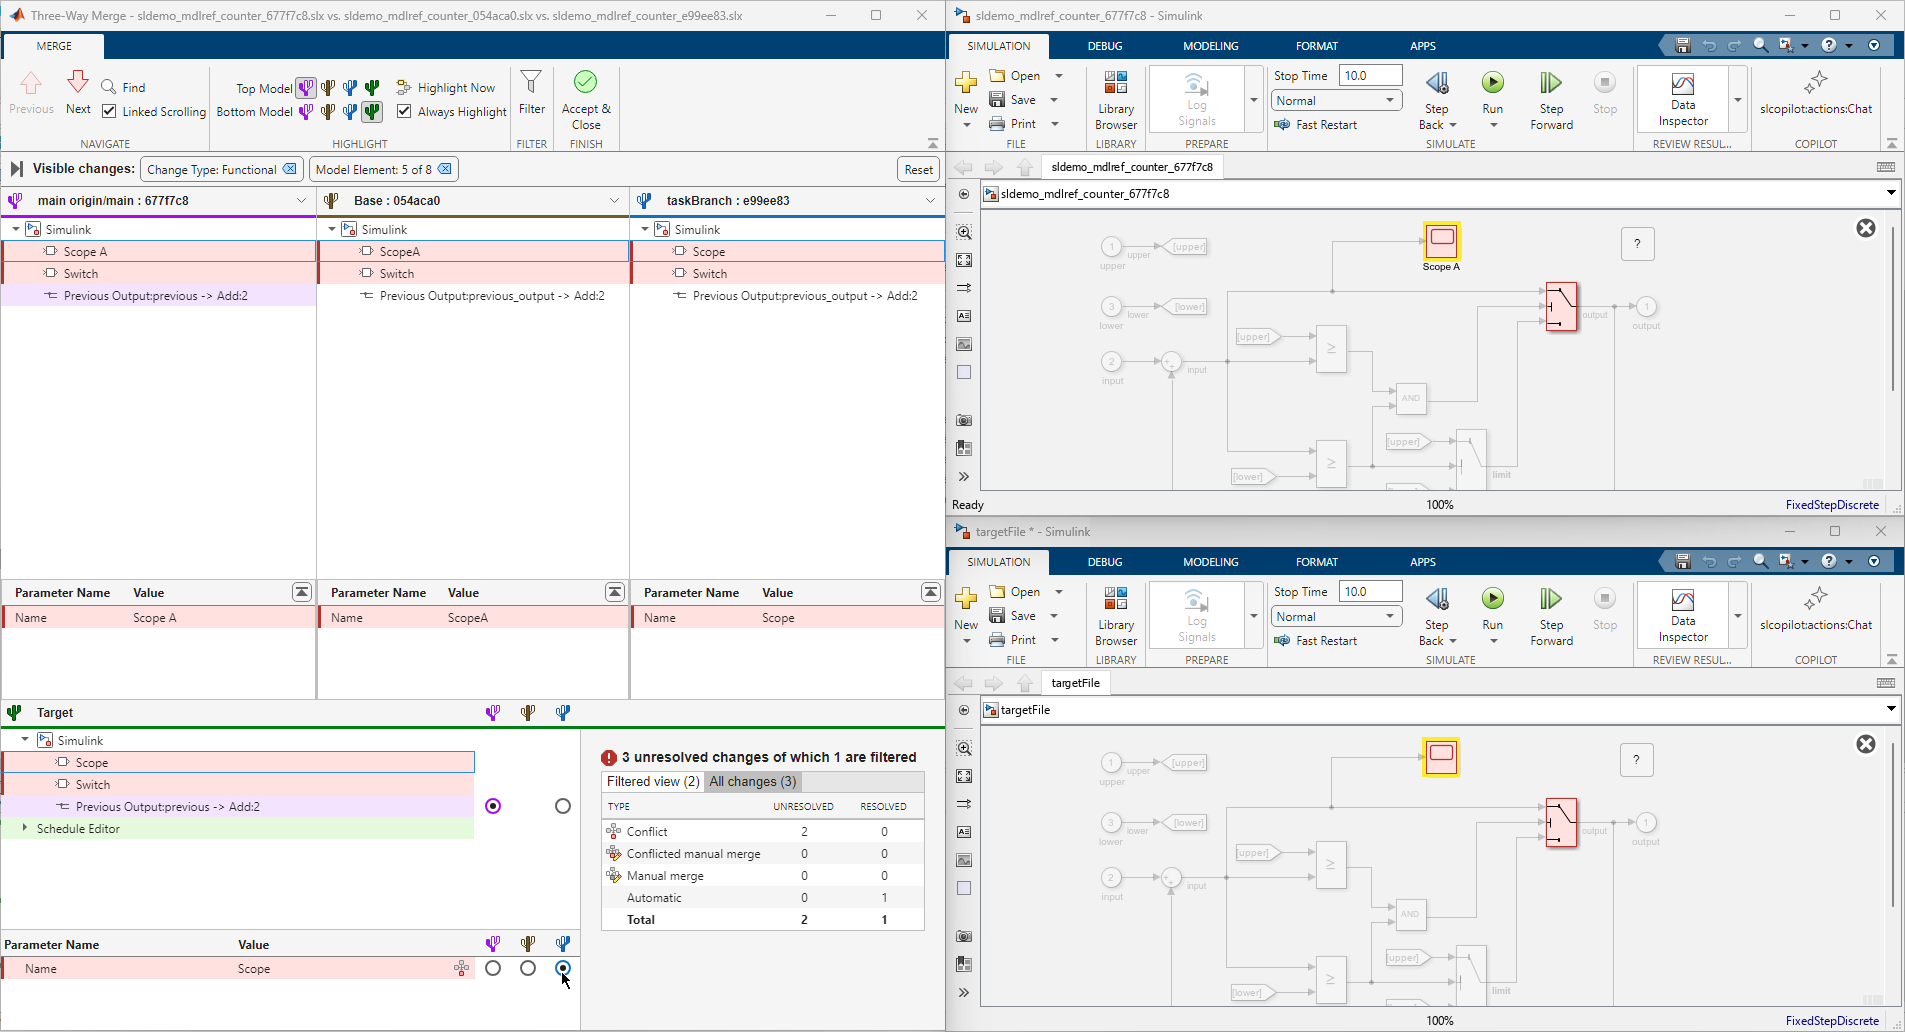This screenshot has width=1905, height=1032.
Task: Open Normal simulation mode dropdown in targetFile window
Action: coord(1337,617)
